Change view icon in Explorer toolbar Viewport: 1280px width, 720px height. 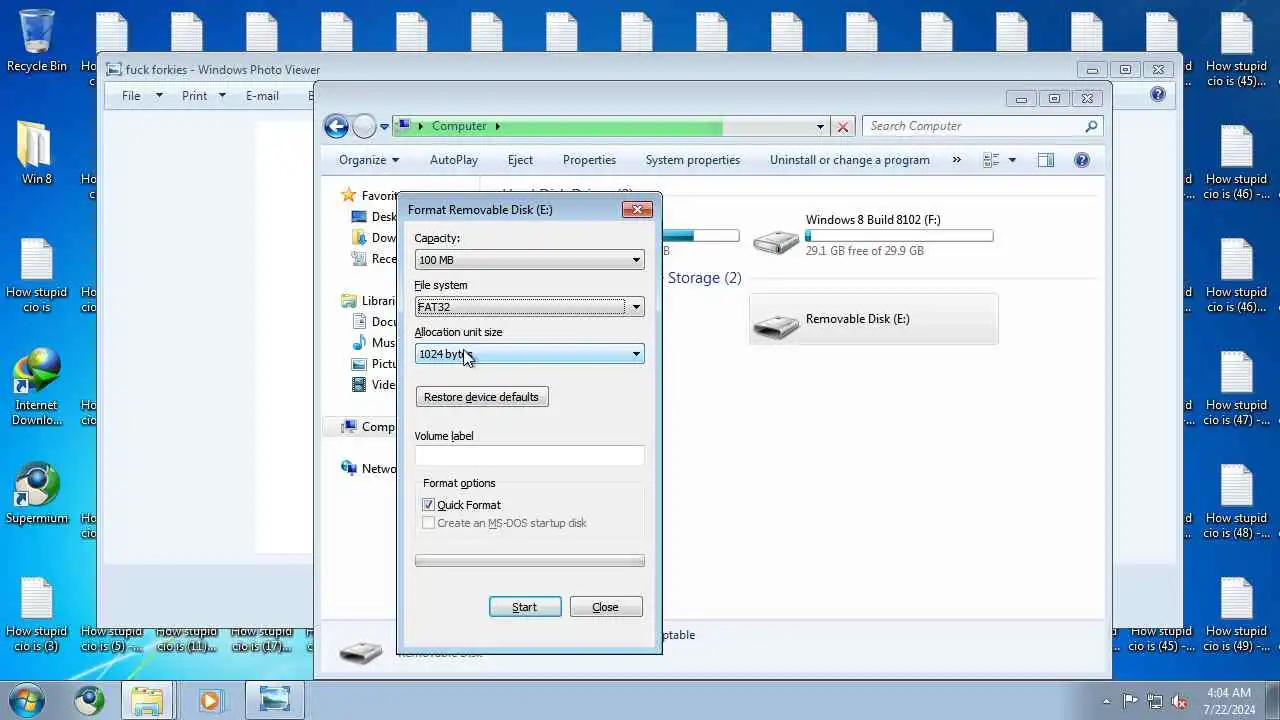pyautogui.click(x=991, y=160)
